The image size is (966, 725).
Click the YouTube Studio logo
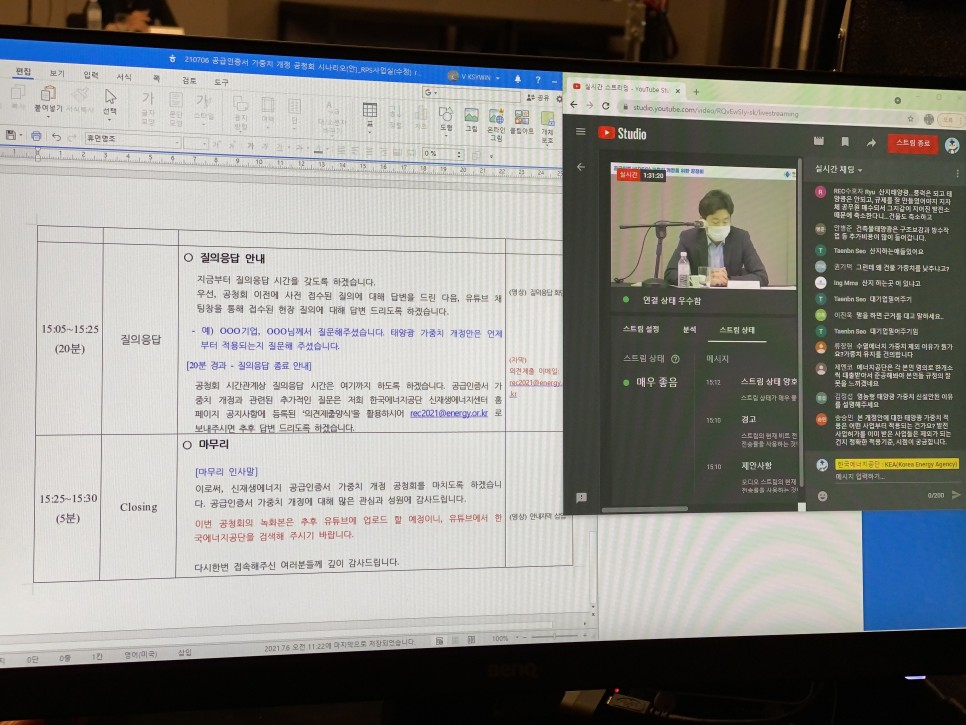622,133
